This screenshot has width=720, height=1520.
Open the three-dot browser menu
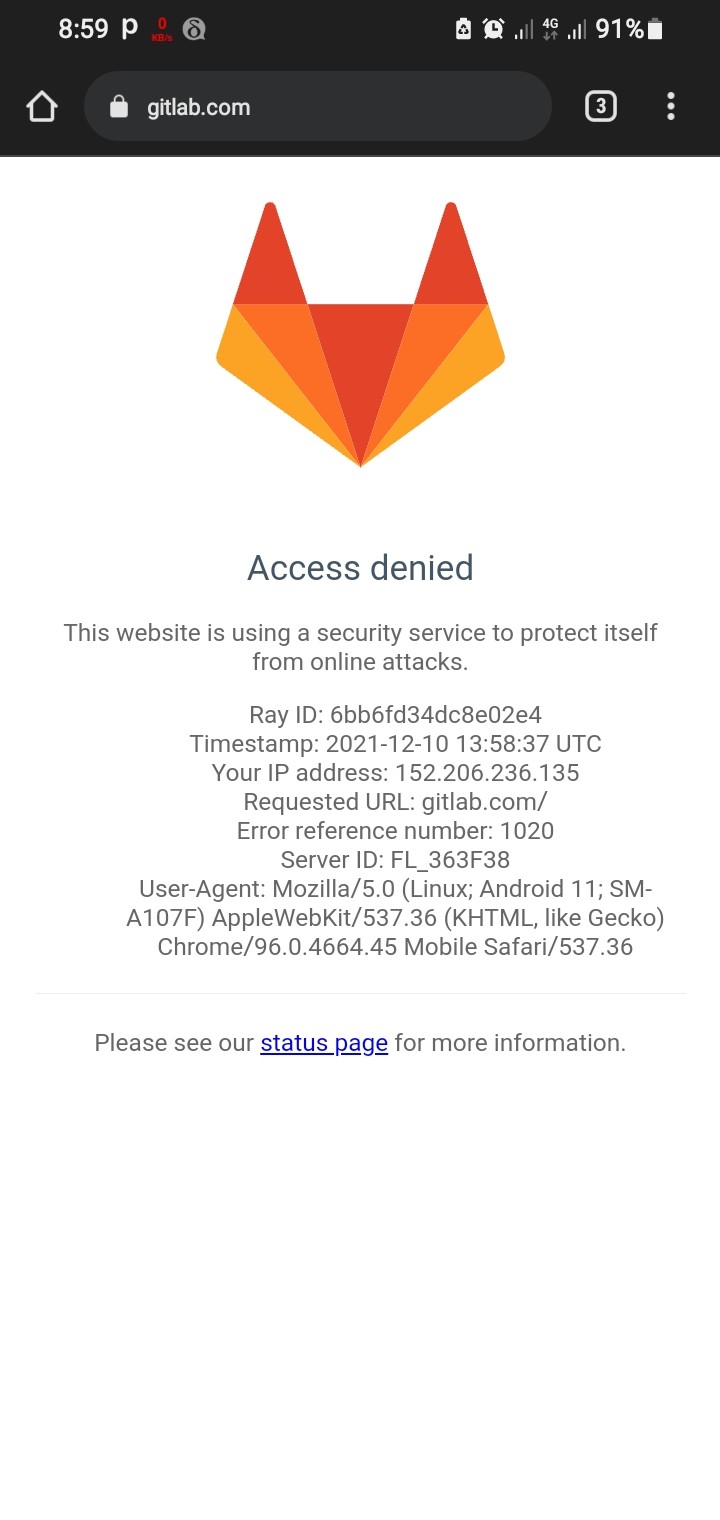coord(670,106)
